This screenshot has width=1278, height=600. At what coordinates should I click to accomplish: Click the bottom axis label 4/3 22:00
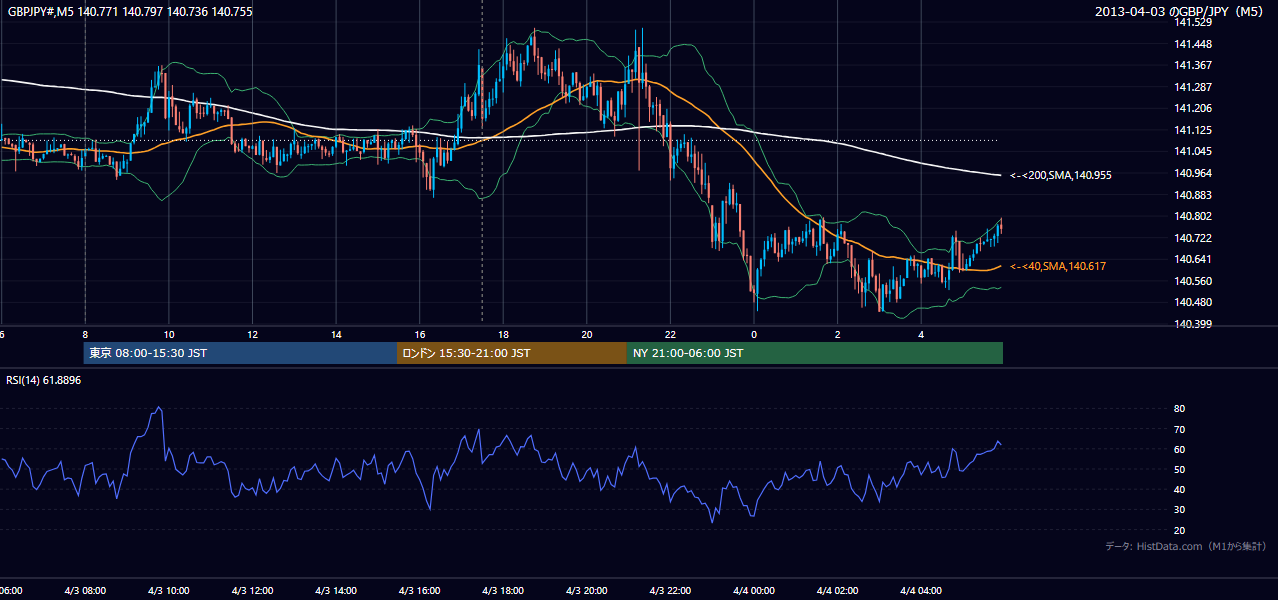(670, 591)
